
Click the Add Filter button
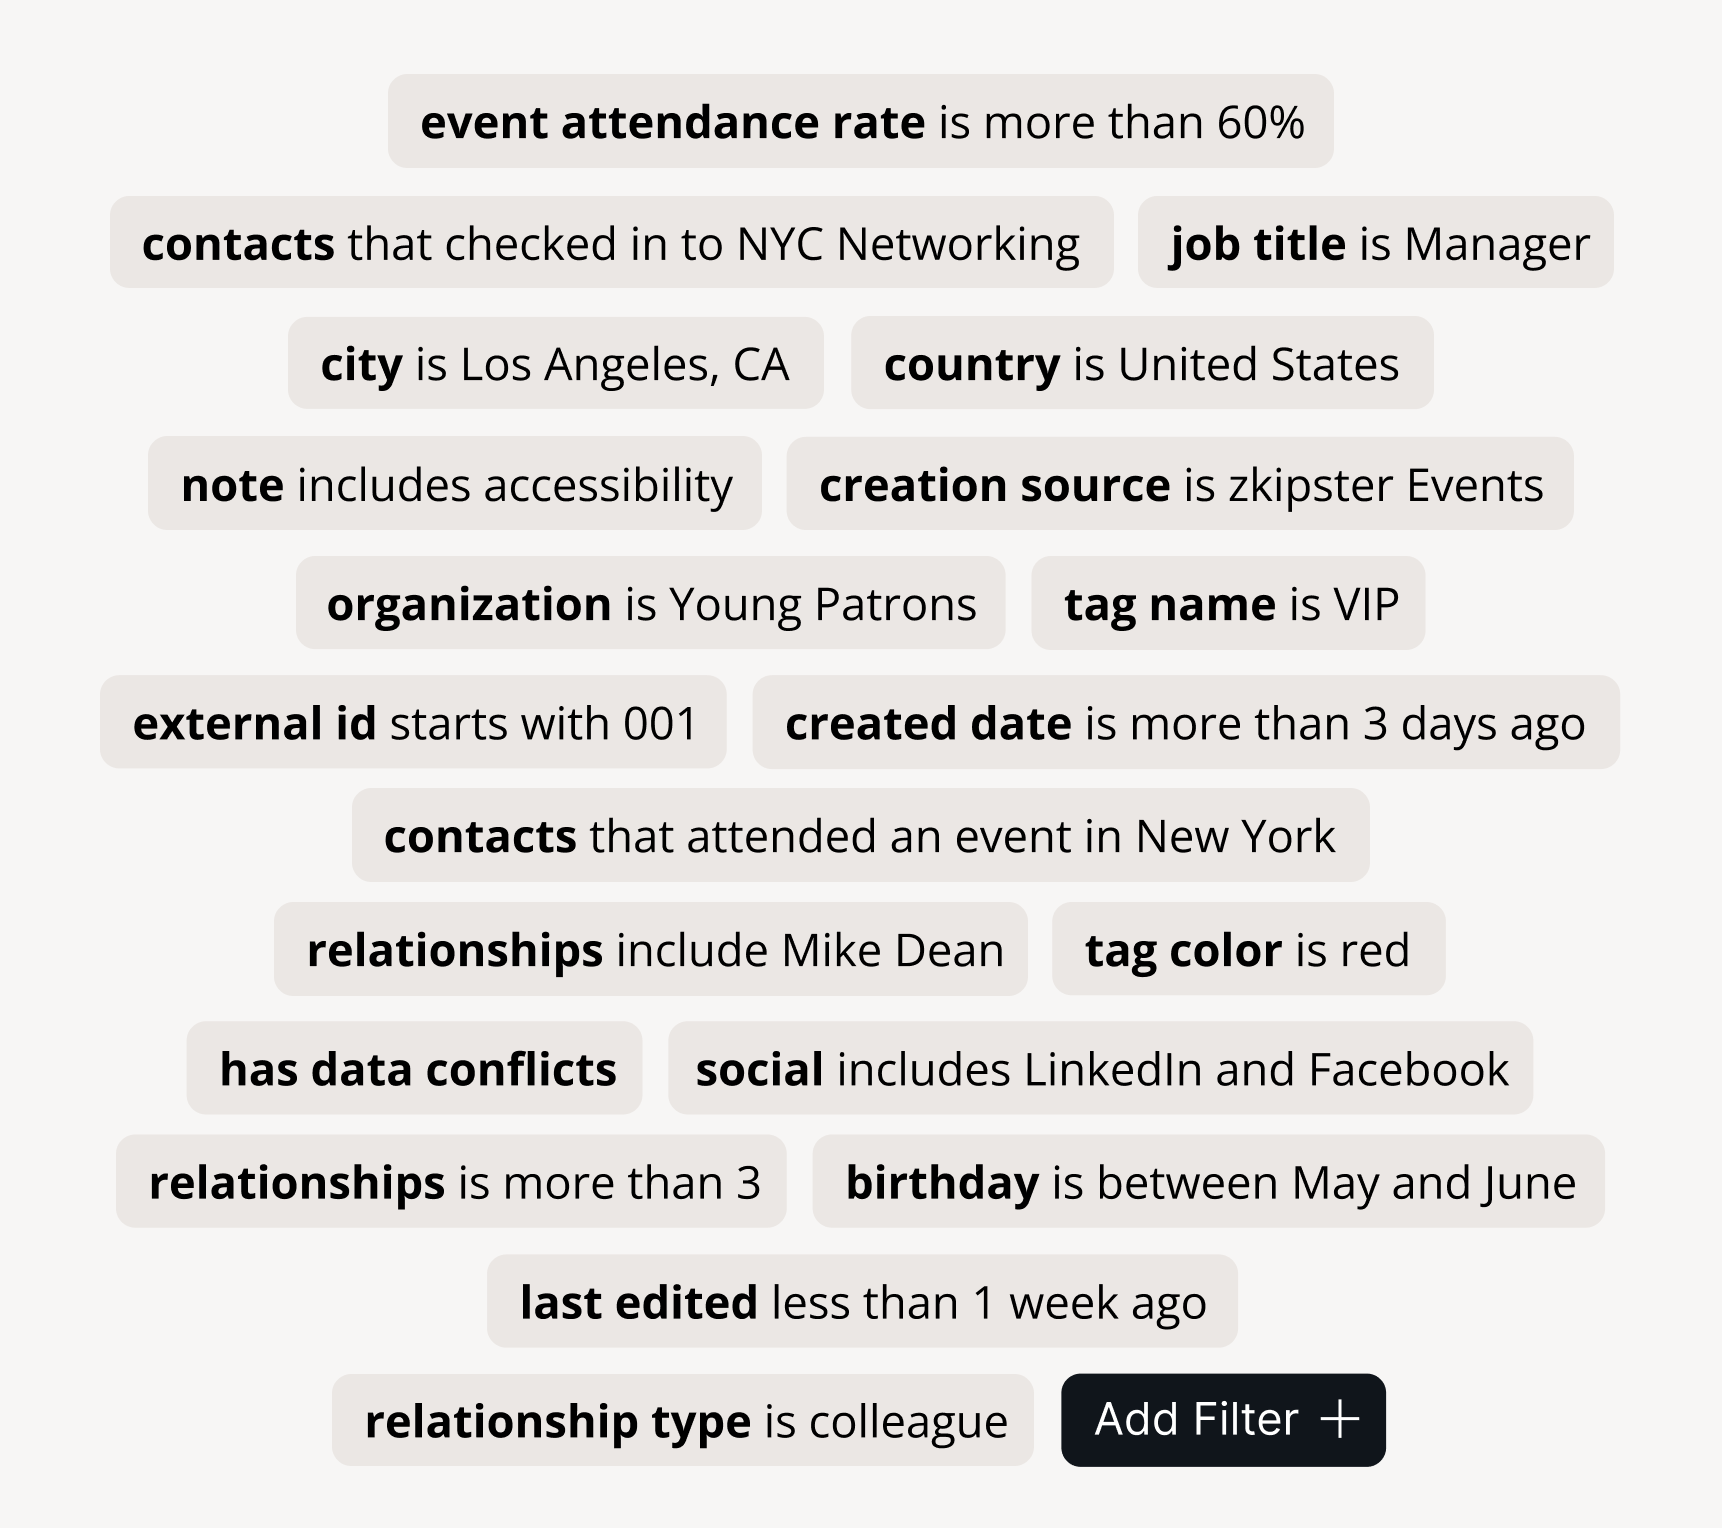(x=1222, y=1420)
